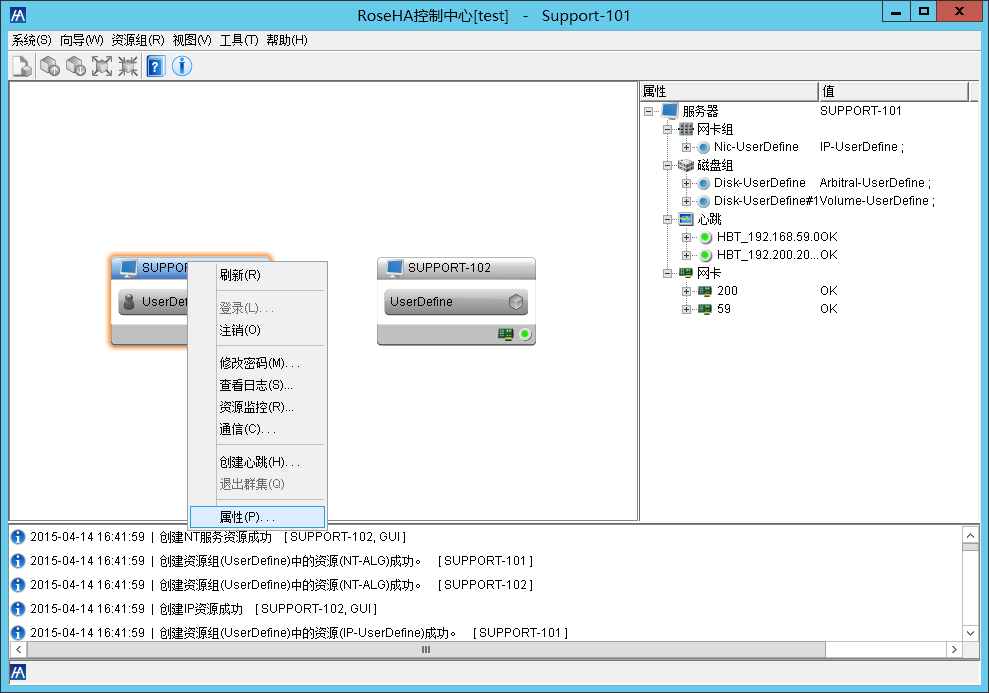Select 创建心跳(H) from context menu
Image resolution: width=989 pixels, height=693 pixels.
259,462
